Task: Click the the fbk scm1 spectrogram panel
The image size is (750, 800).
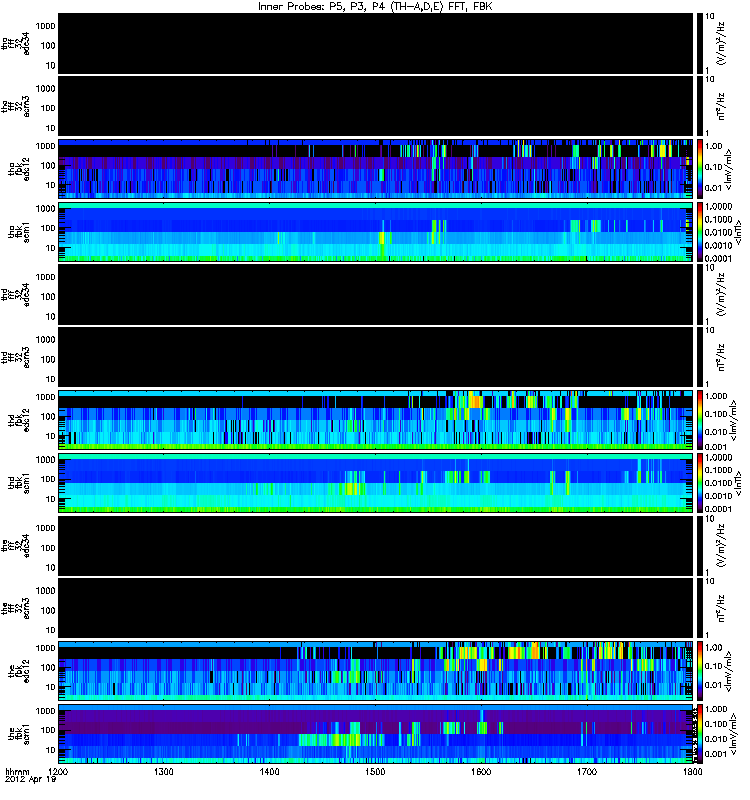Action: 376,734
